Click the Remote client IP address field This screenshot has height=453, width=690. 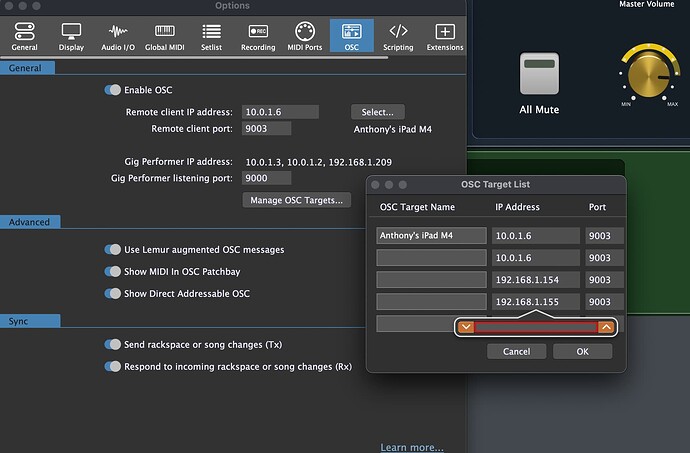[273, 112]
